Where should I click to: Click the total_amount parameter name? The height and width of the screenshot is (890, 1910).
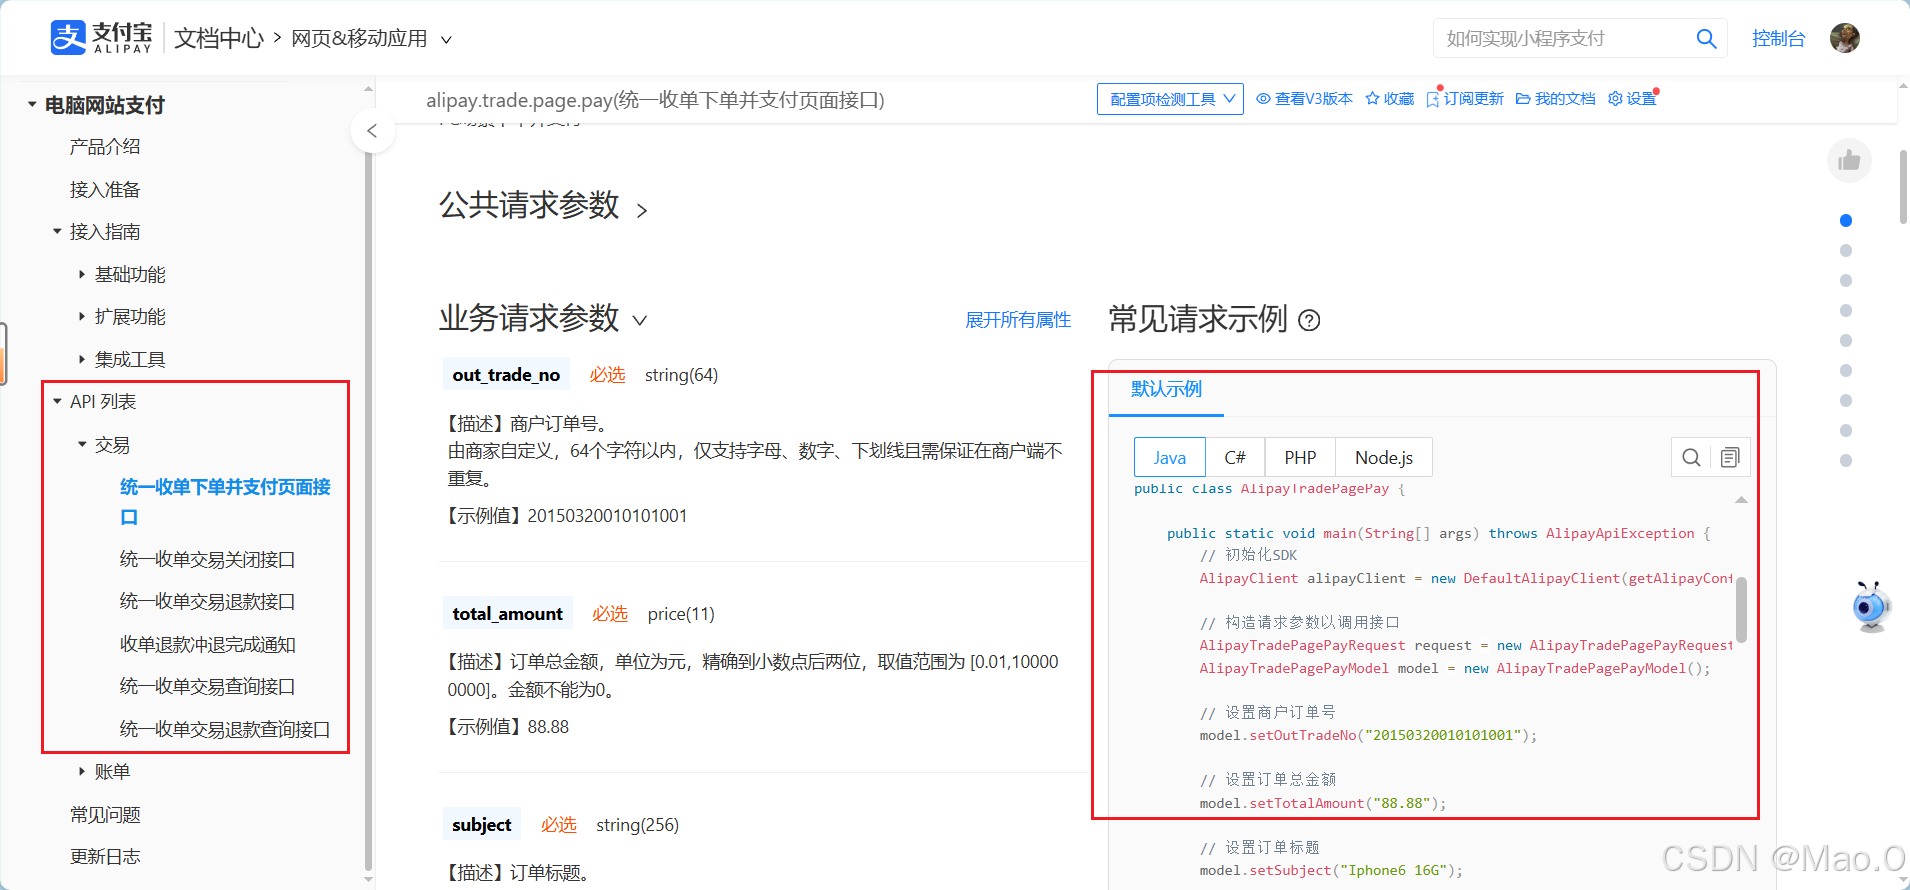click(x=507, y=614)
